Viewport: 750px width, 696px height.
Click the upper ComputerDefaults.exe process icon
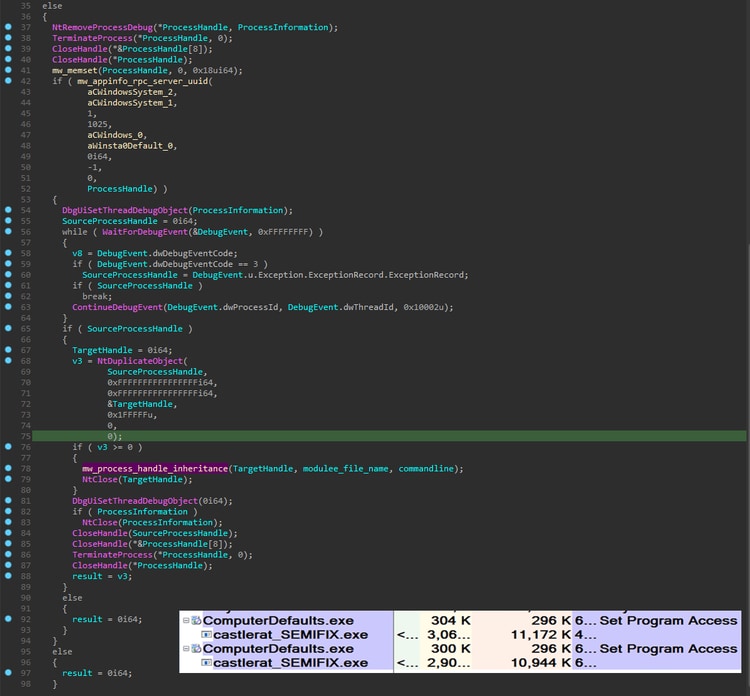click(x=196, y=621)
